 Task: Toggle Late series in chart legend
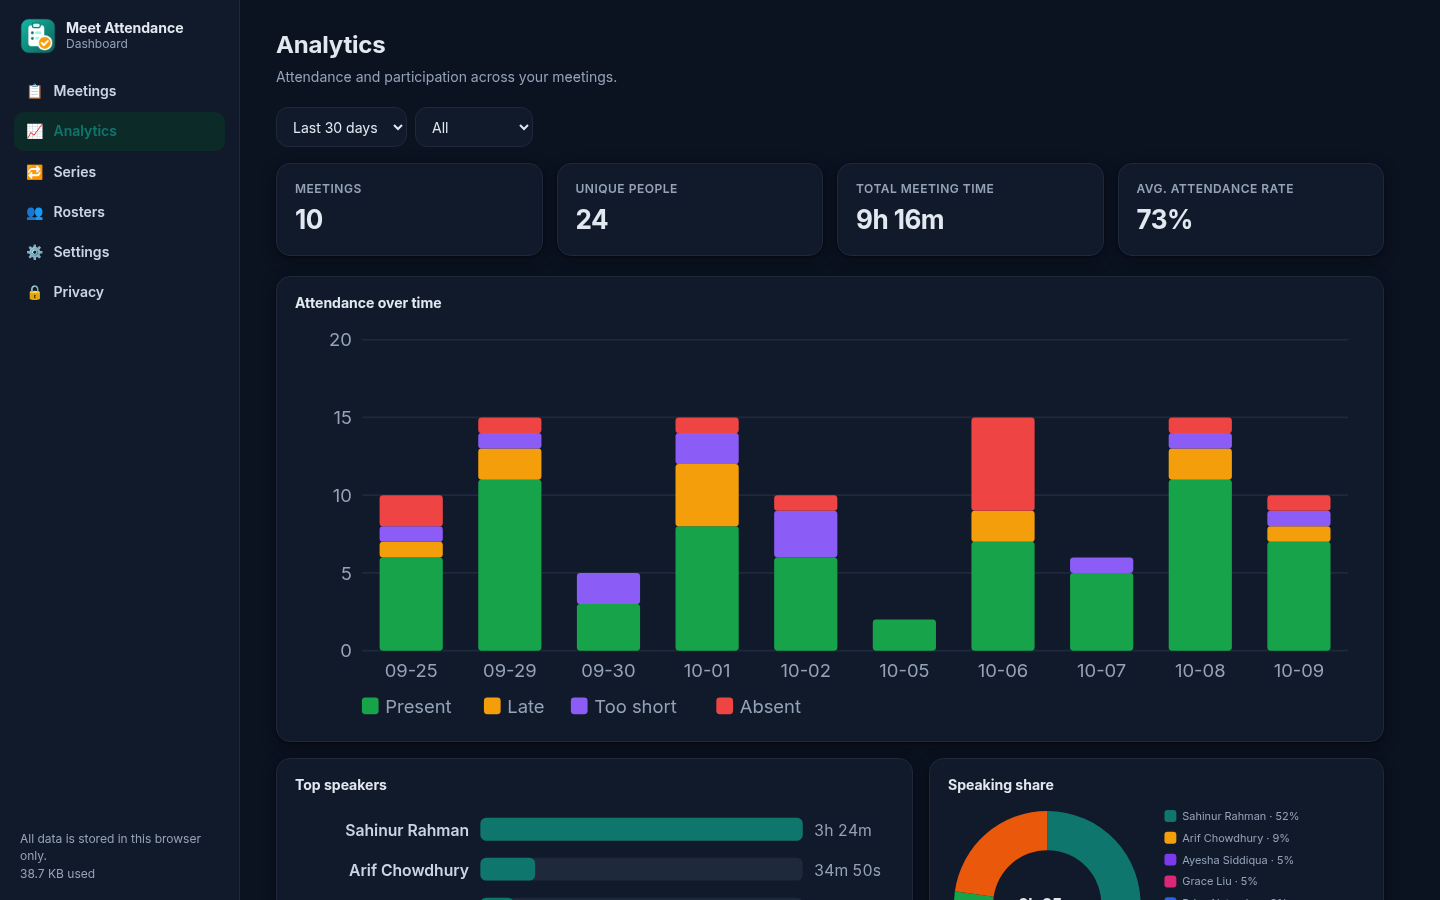tap(514, 706)
